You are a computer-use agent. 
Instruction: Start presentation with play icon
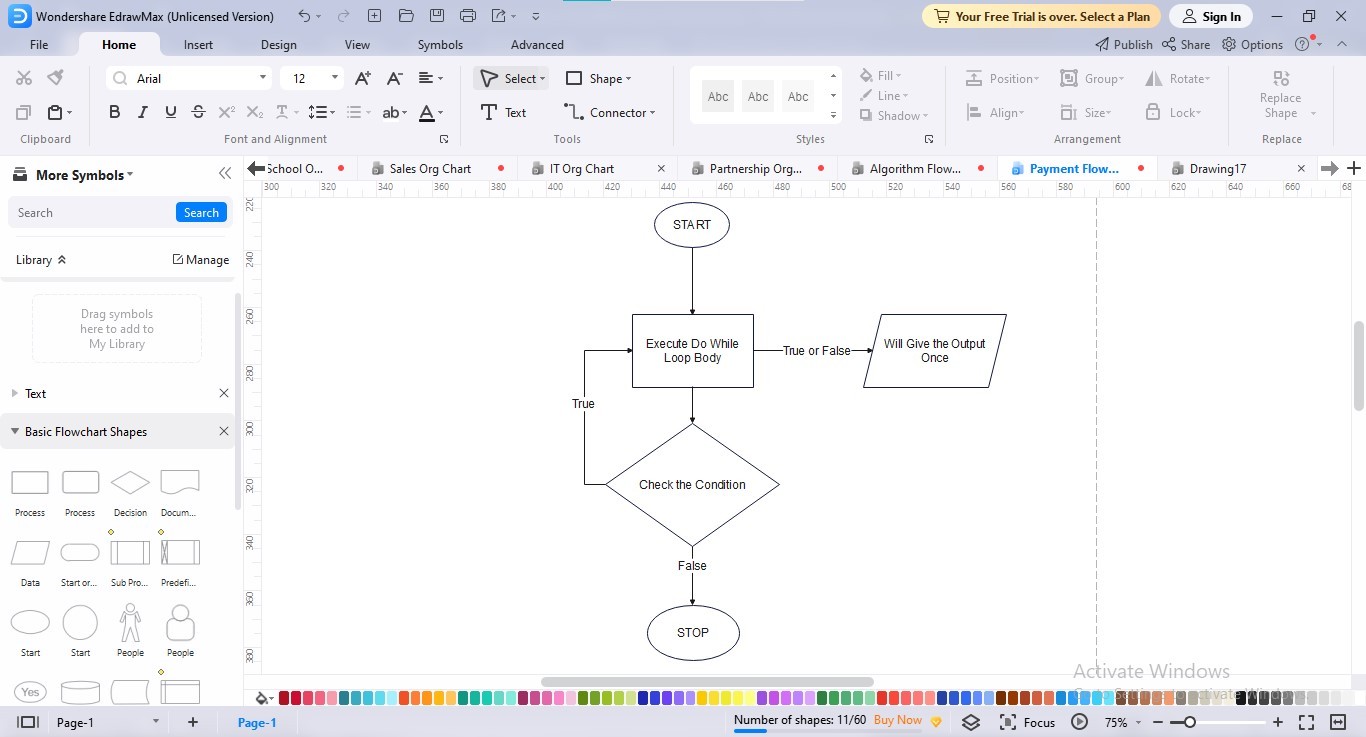click(1079, 722)
